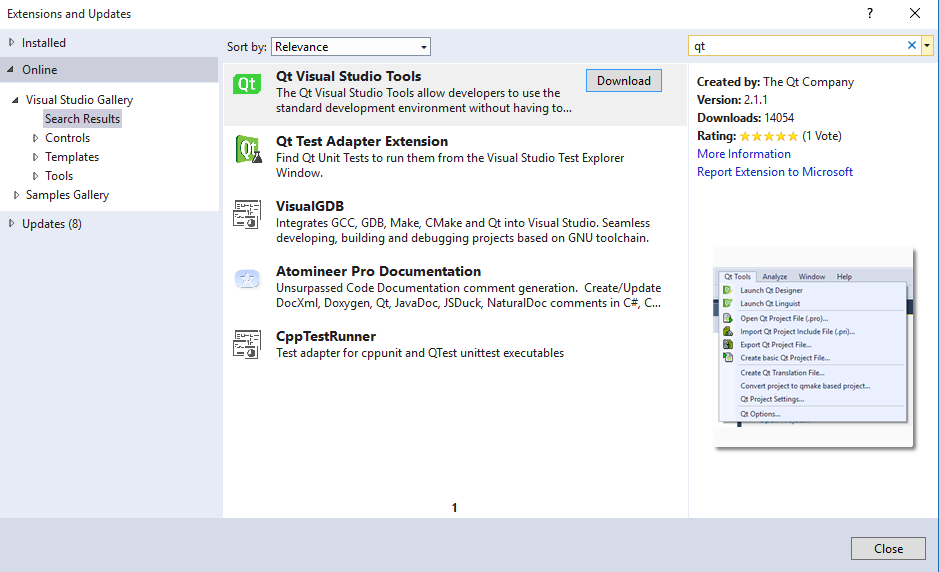Click the Version 2.1.1 text

pos(732,100)
